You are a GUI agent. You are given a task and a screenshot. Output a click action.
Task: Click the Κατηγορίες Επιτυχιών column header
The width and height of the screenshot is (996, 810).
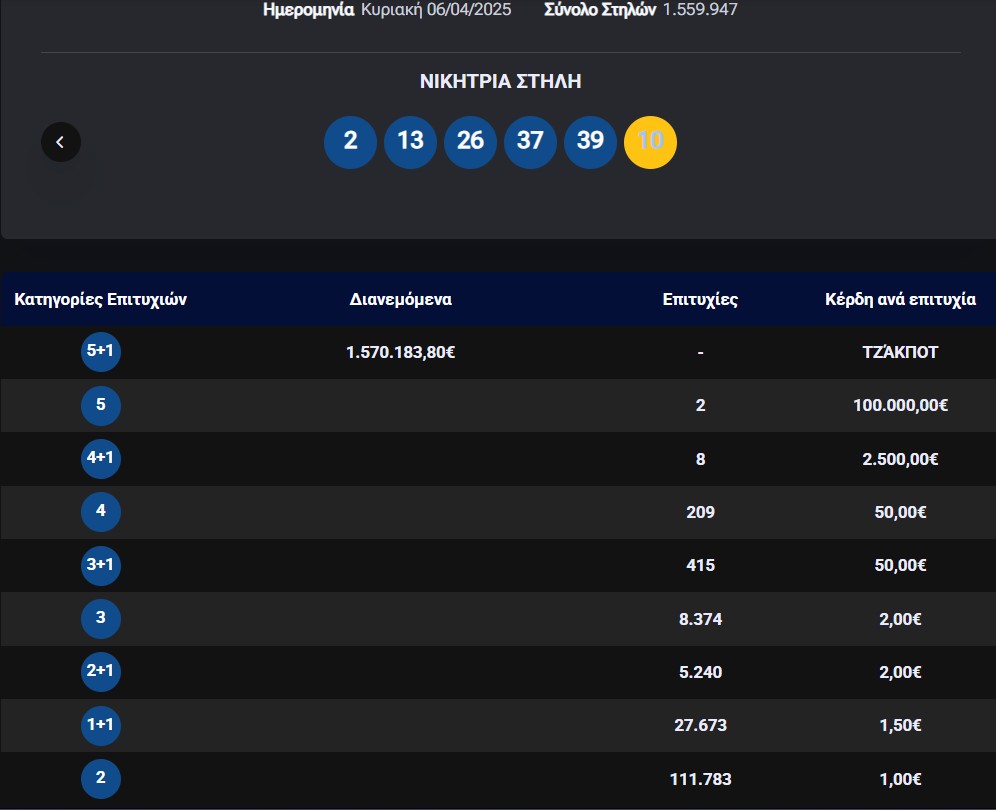pyautogui.click(x=101, y=299)
